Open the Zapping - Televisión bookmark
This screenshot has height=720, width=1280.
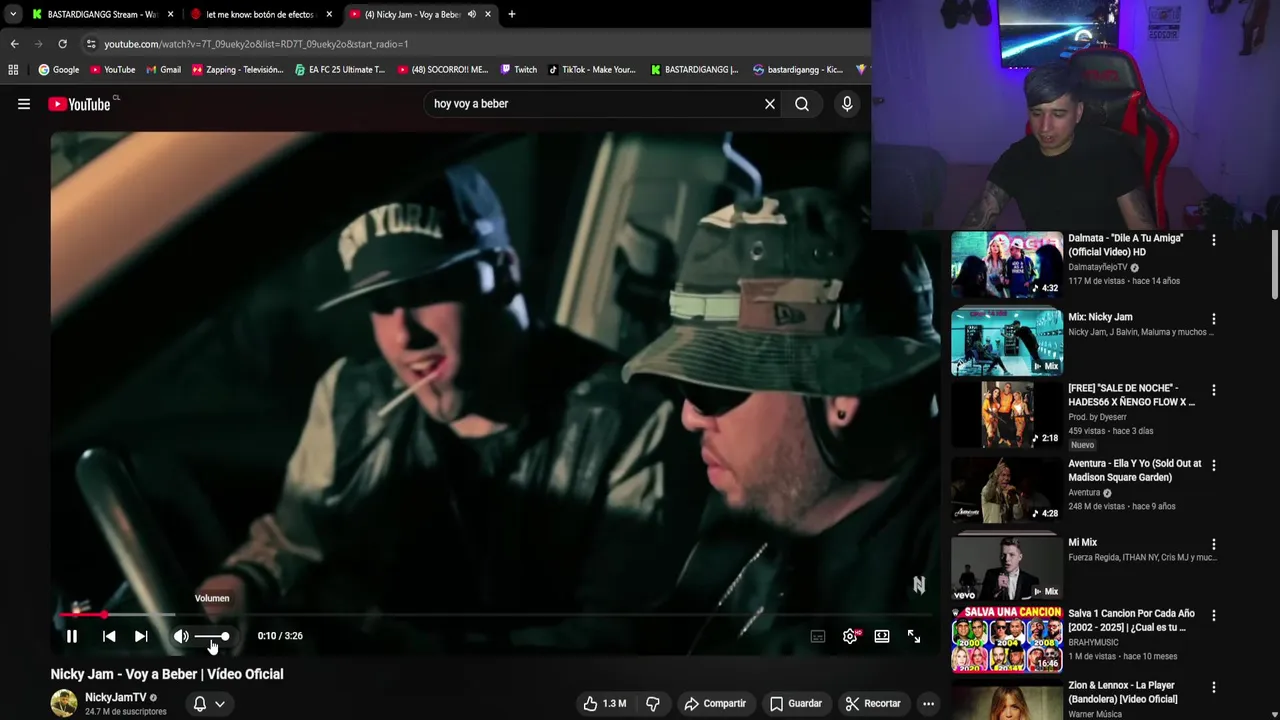coord(238,70)
